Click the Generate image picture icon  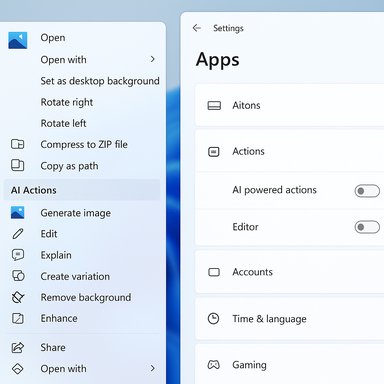point(18,212)
